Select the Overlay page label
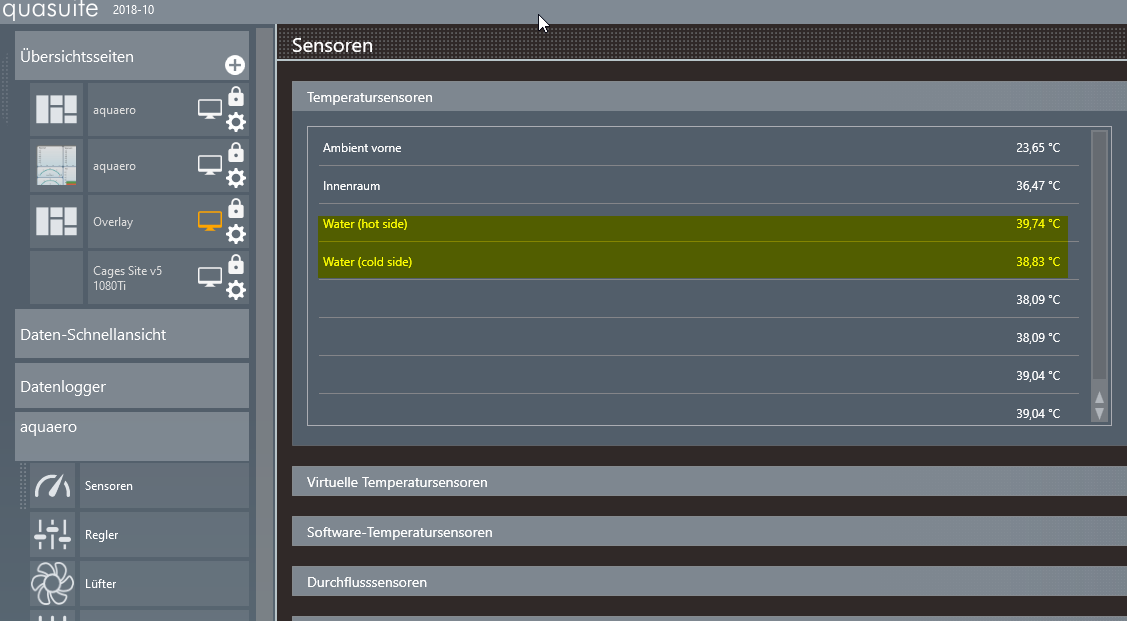 click(x=113, y=222)
